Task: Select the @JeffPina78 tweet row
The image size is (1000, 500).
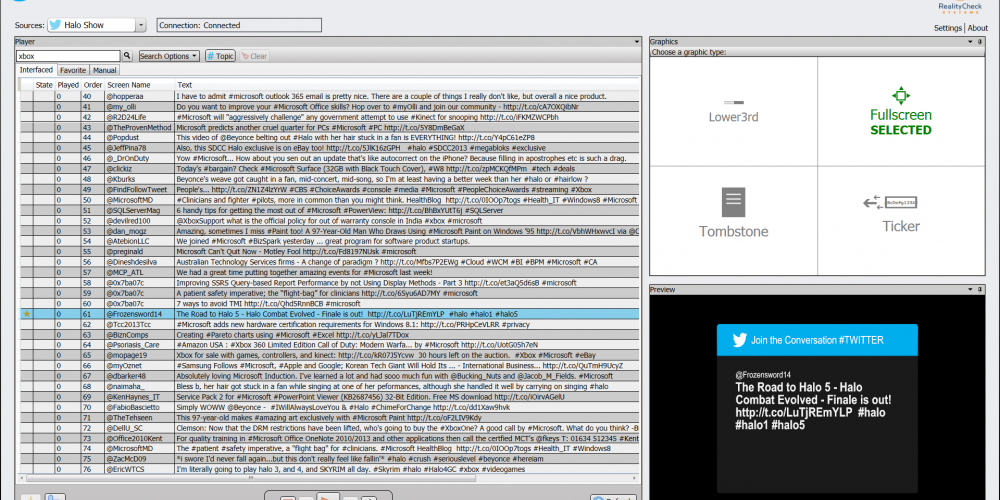Action: coord(330,147)
